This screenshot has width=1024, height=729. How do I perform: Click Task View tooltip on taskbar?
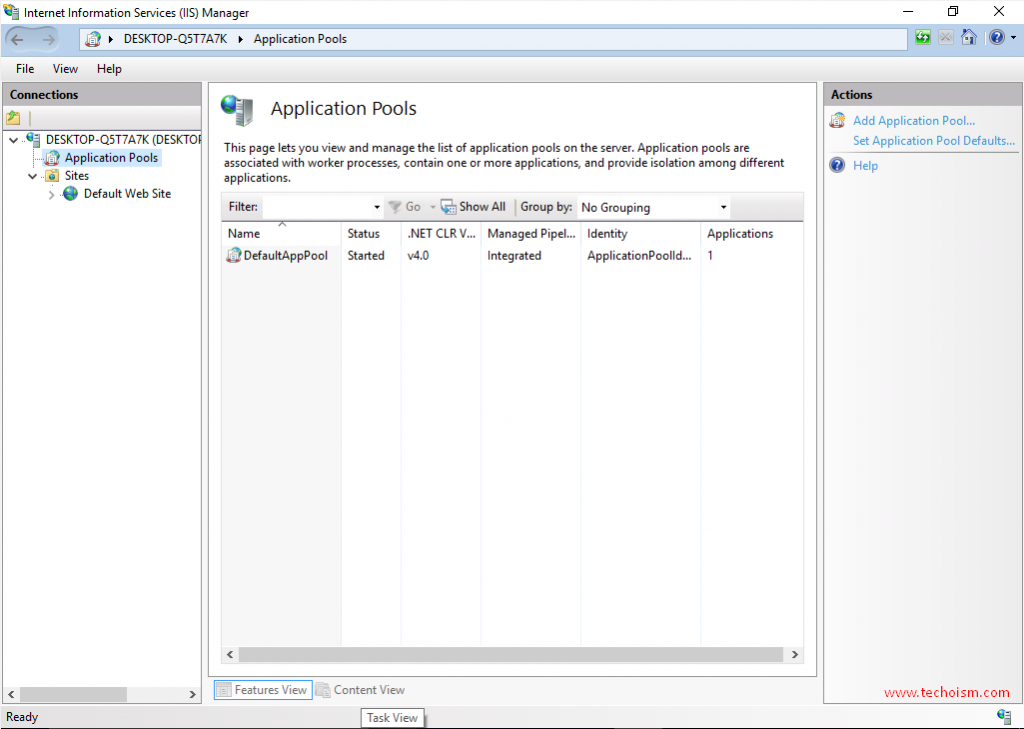click(x=392, y=717)
